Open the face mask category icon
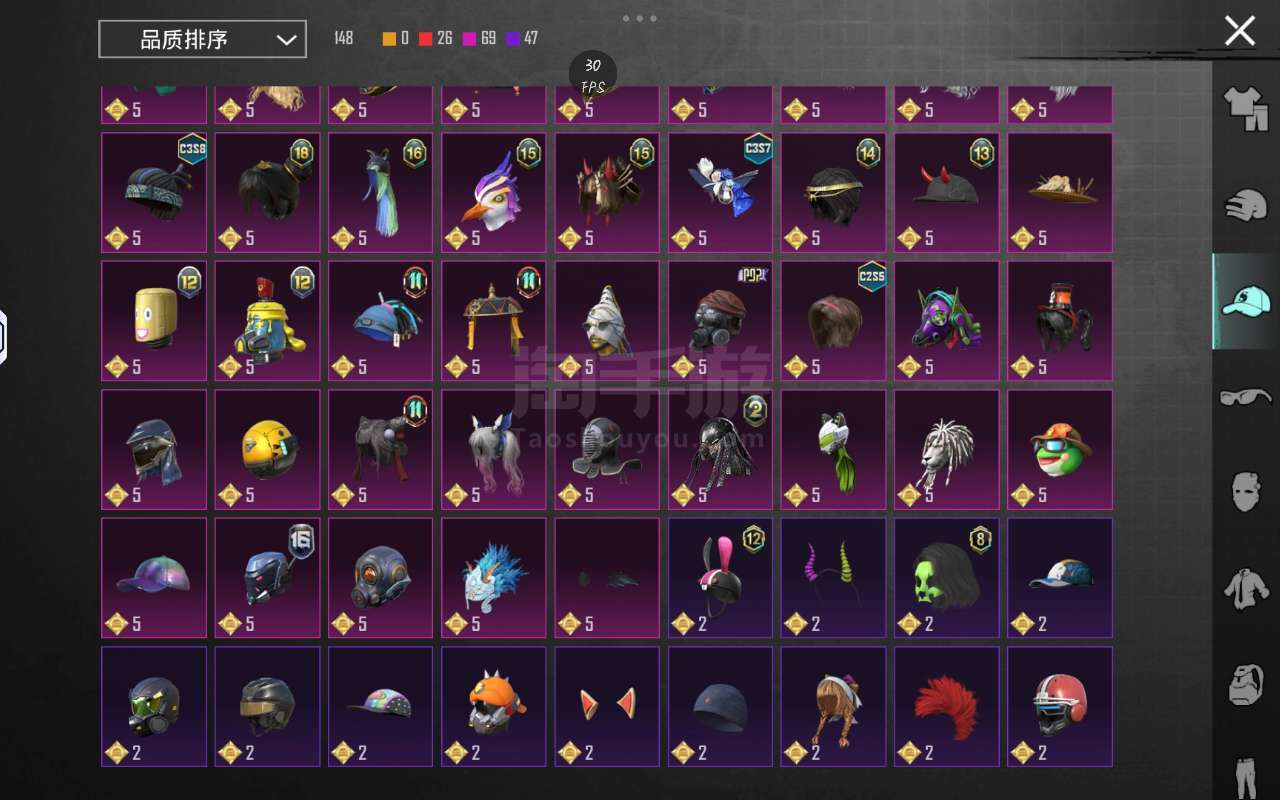The image size is (1280, 800). (1246, 491)
